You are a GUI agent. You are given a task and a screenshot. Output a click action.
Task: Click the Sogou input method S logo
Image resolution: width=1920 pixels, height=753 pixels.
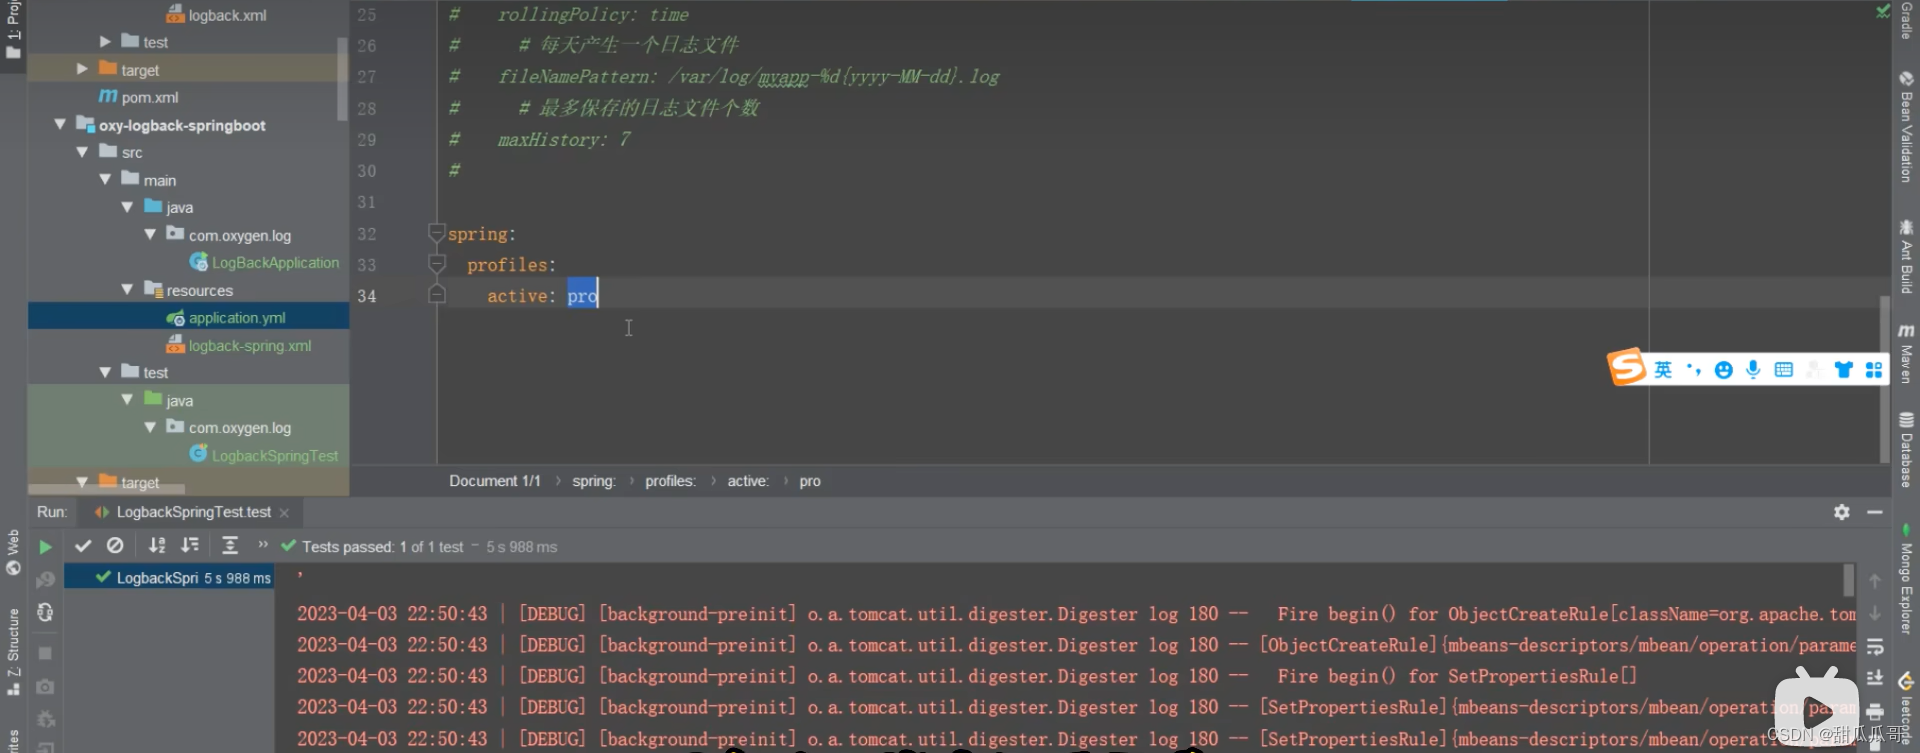click(1626, 367)
